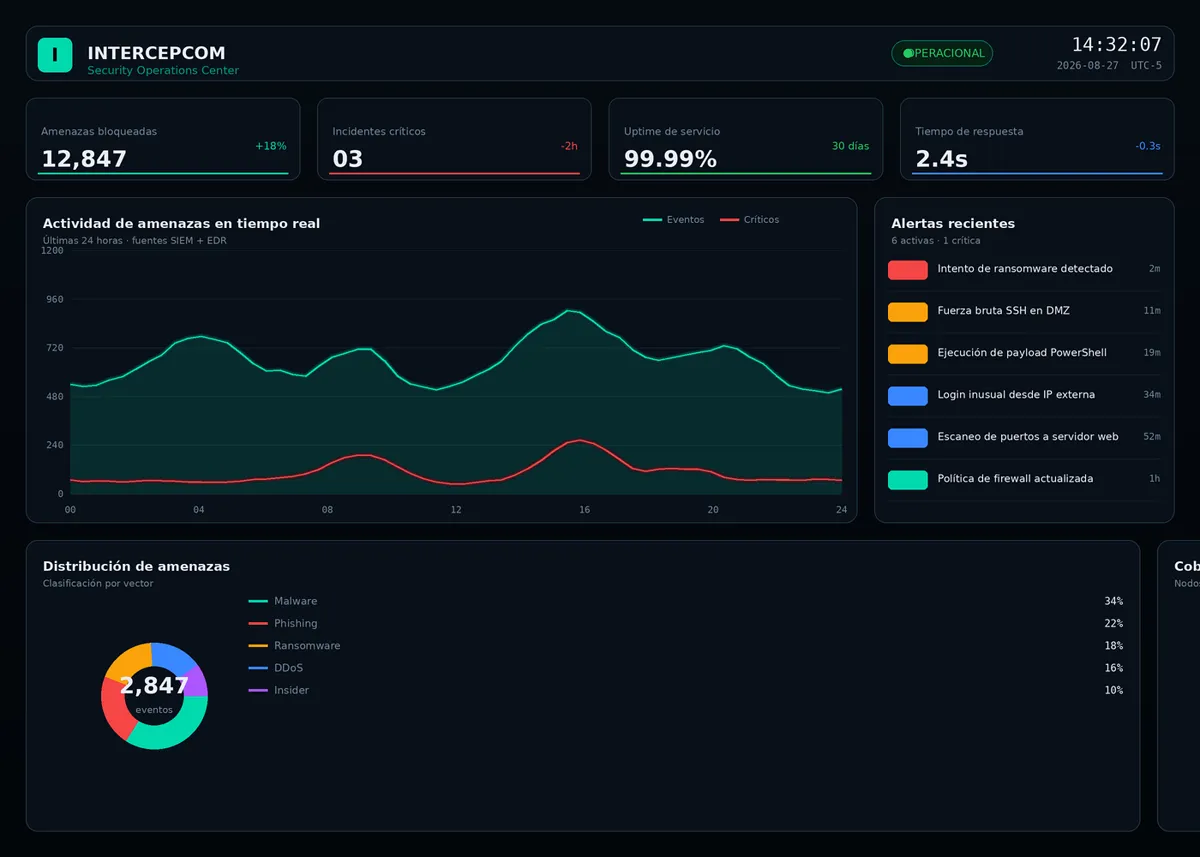Select the '2026-08-27 UTC-5' date text
The width and height of the screenshot is (1200, 857).
1109,66
